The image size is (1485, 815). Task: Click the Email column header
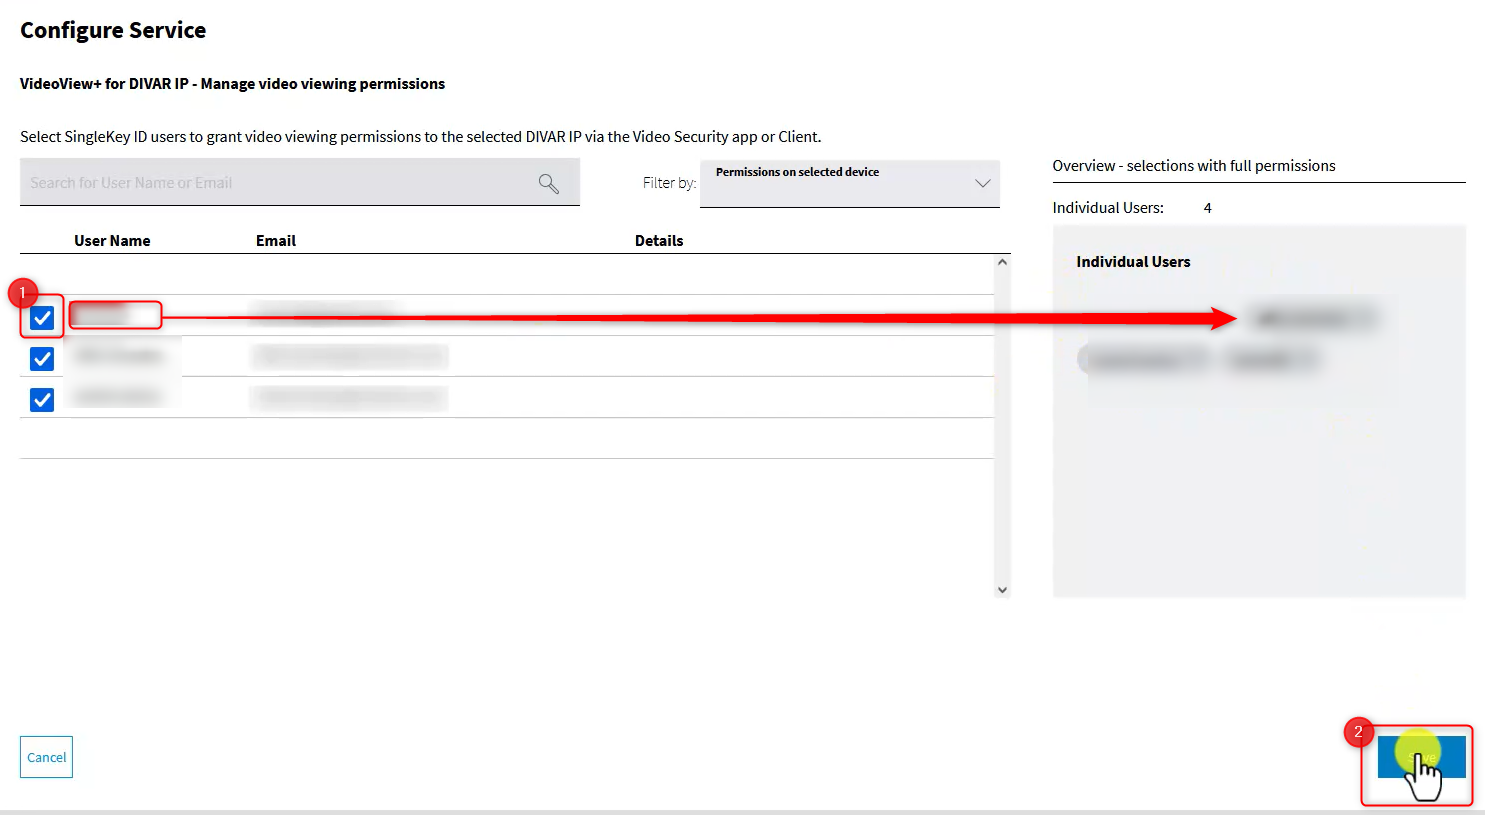click(x=275, y=241)
